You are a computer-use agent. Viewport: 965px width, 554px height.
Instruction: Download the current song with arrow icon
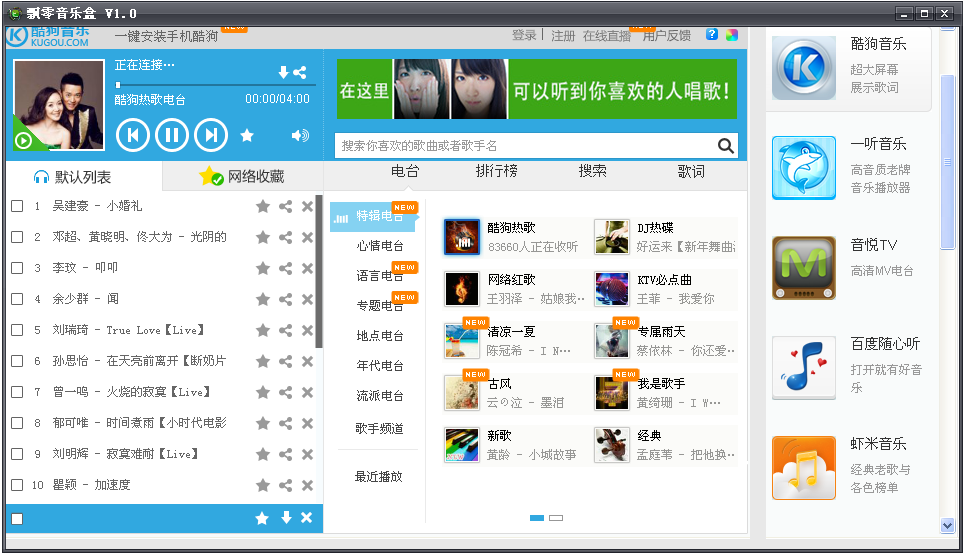pos(283,73)
